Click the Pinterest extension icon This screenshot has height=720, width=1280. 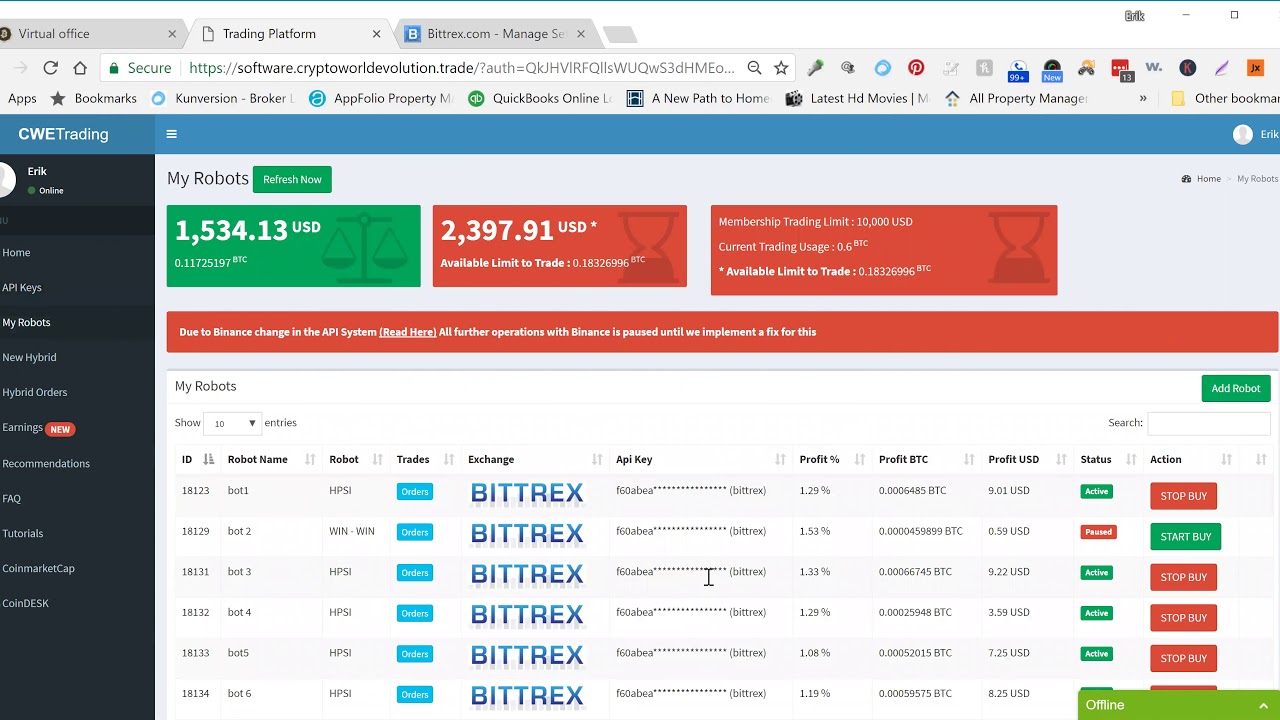[x=916, y=68]
